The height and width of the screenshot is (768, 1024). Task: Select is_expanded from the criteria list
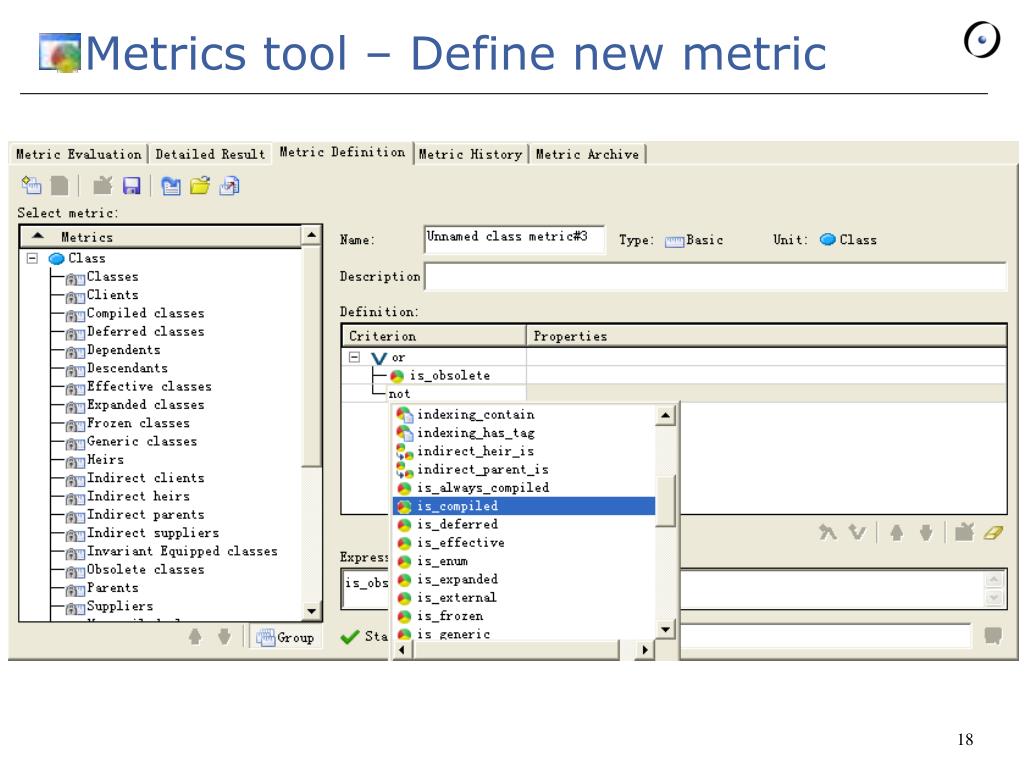pos(524,579)
